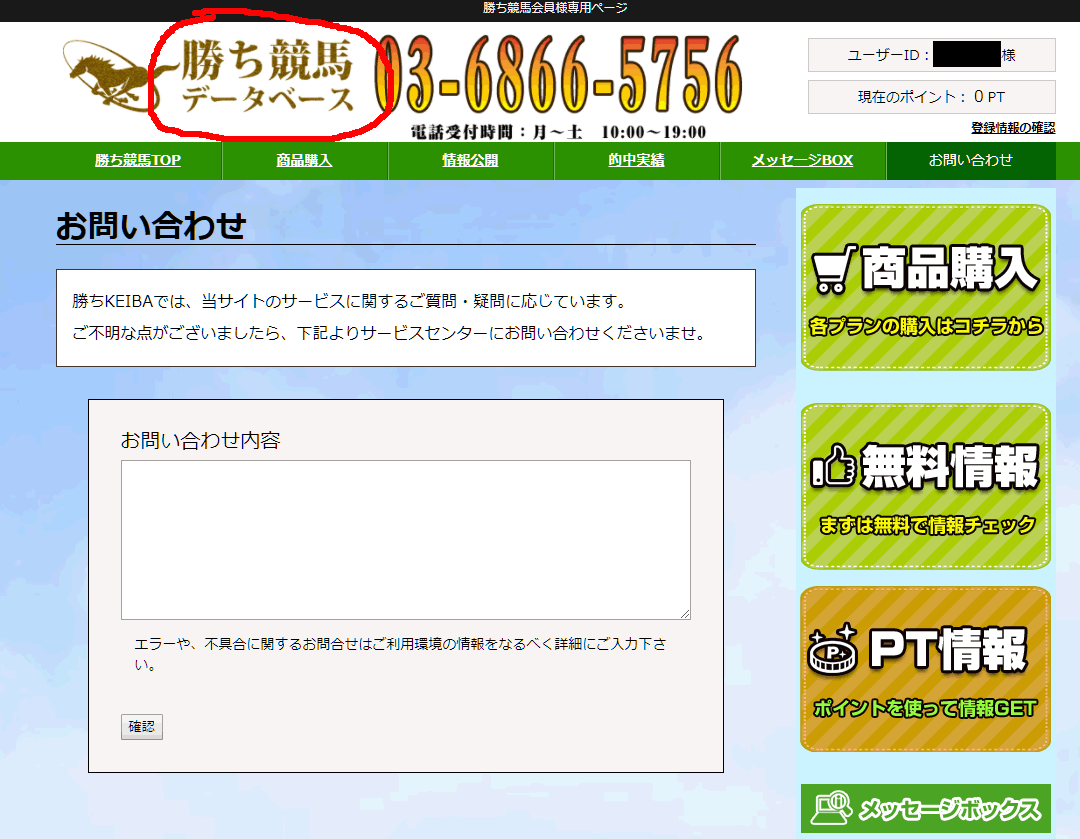Select the 勝ち競馬TOP navigation tab
Viewport: 1080px width, 839px height.
pos(138,160)
